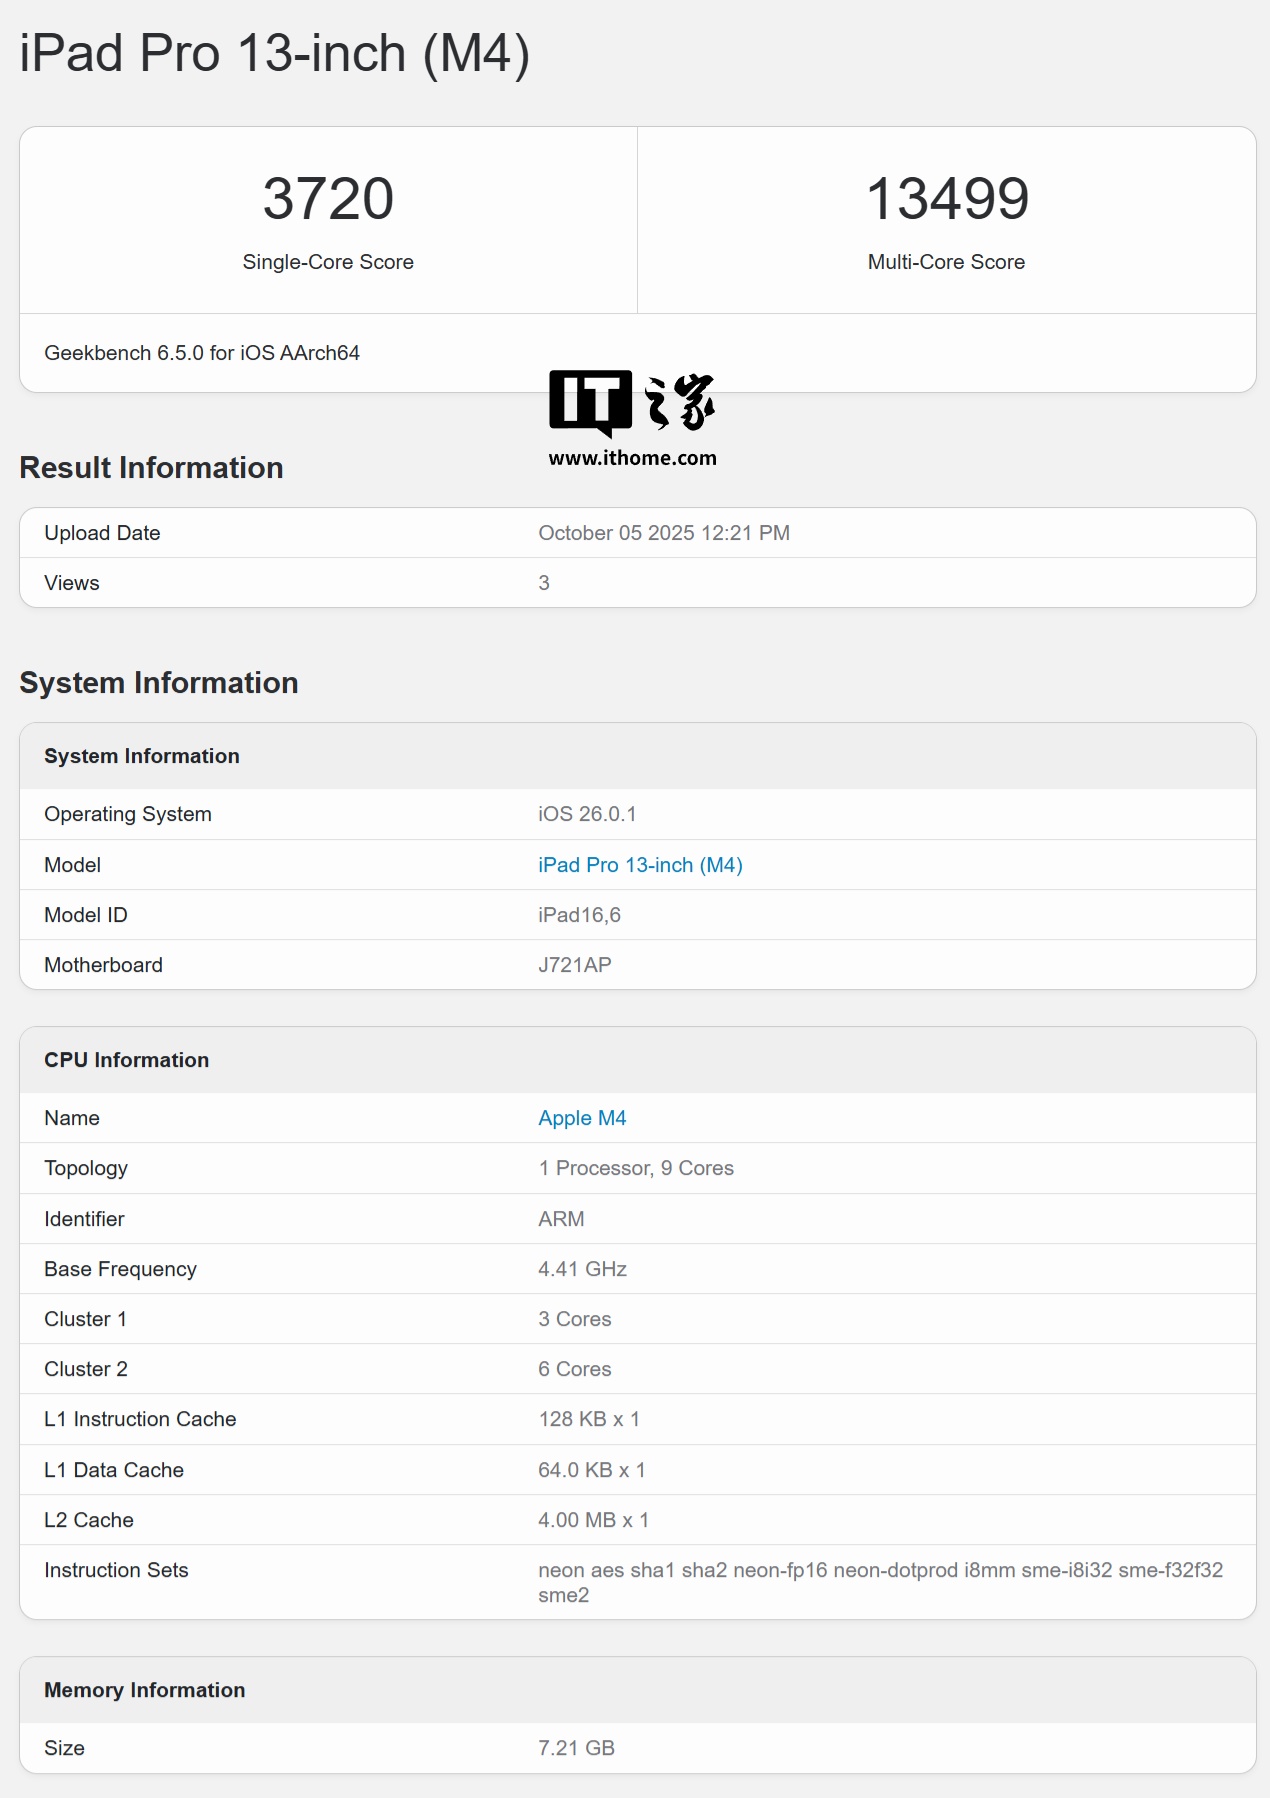
Task: Click the 1 Processor, 9 Cores topology value
Action: 636,1168
